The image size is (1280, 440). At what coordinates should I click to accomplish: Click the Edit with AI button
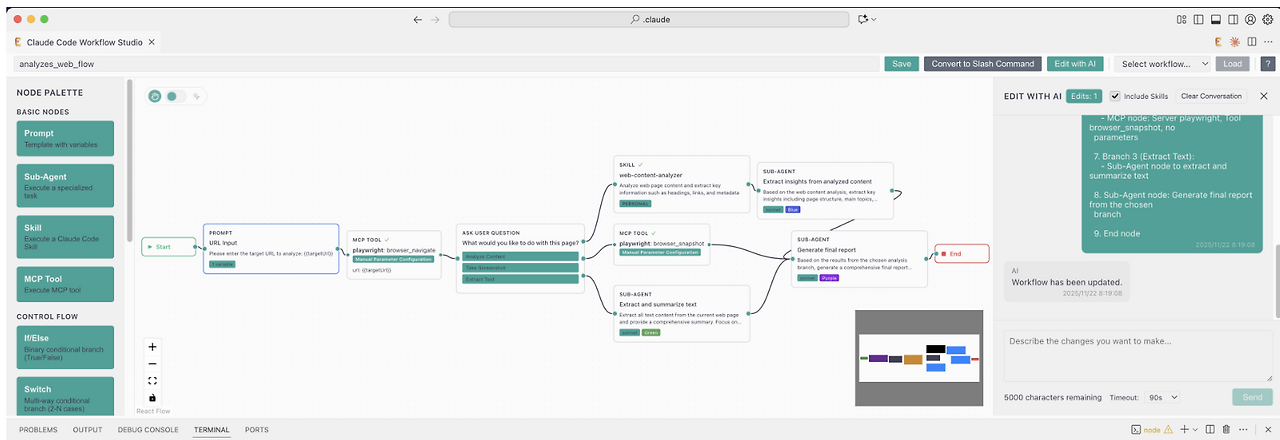point(1075,63)
